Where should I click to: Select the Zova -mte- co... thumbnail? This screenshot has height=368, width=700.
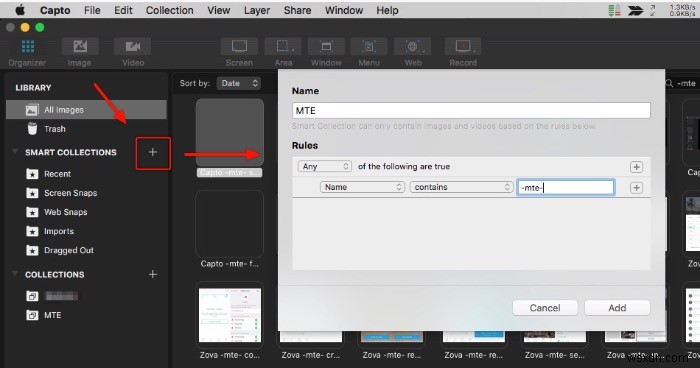pos(229,315)
